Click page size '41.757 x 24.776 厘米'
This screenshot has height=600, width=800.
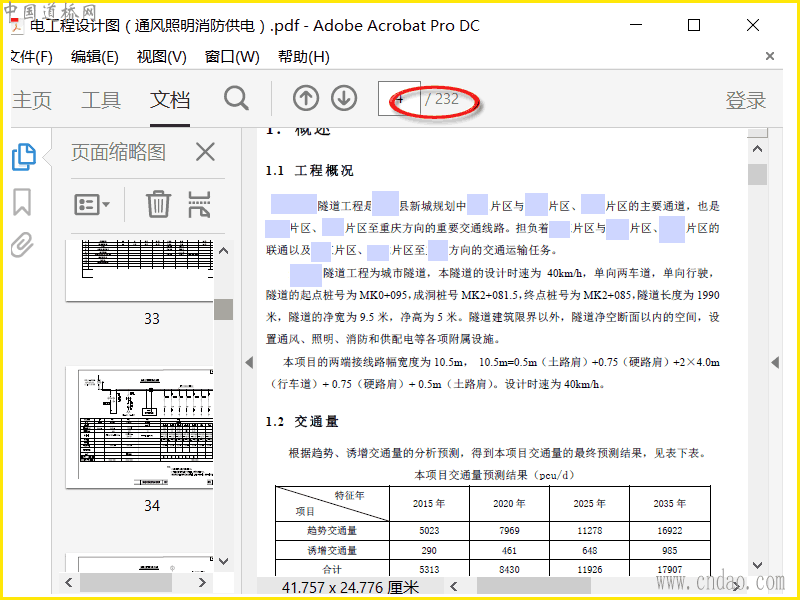350,588
